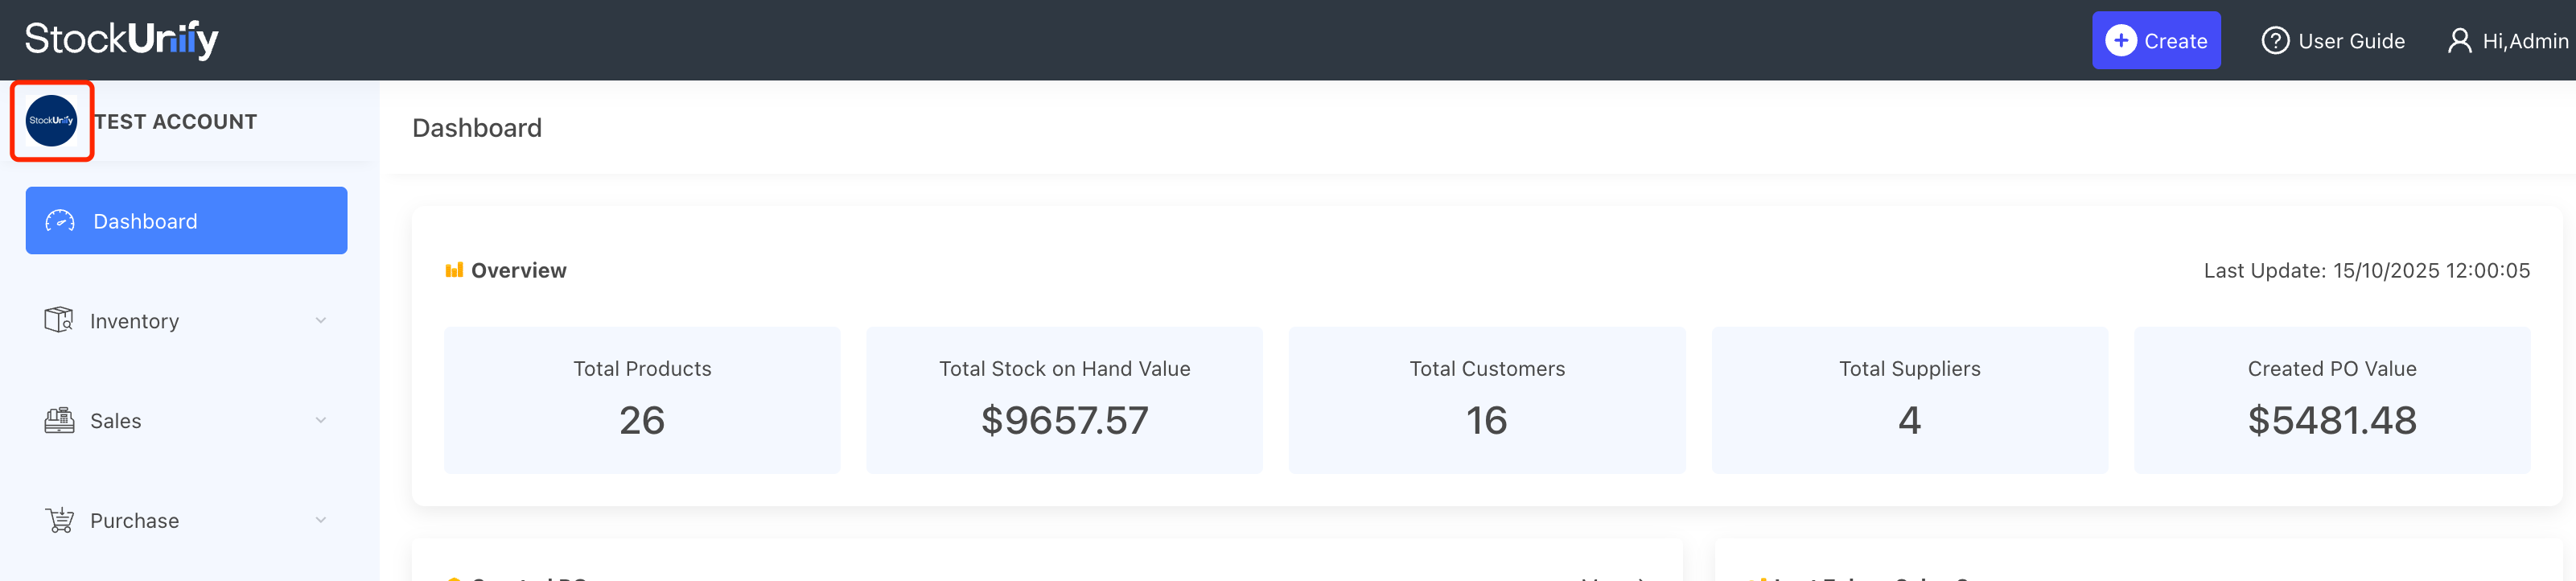The width and height of the screenshot is (2576, 581).
Task: Expand the Purchase menu chevron
Action: click(x=321, y=520)
